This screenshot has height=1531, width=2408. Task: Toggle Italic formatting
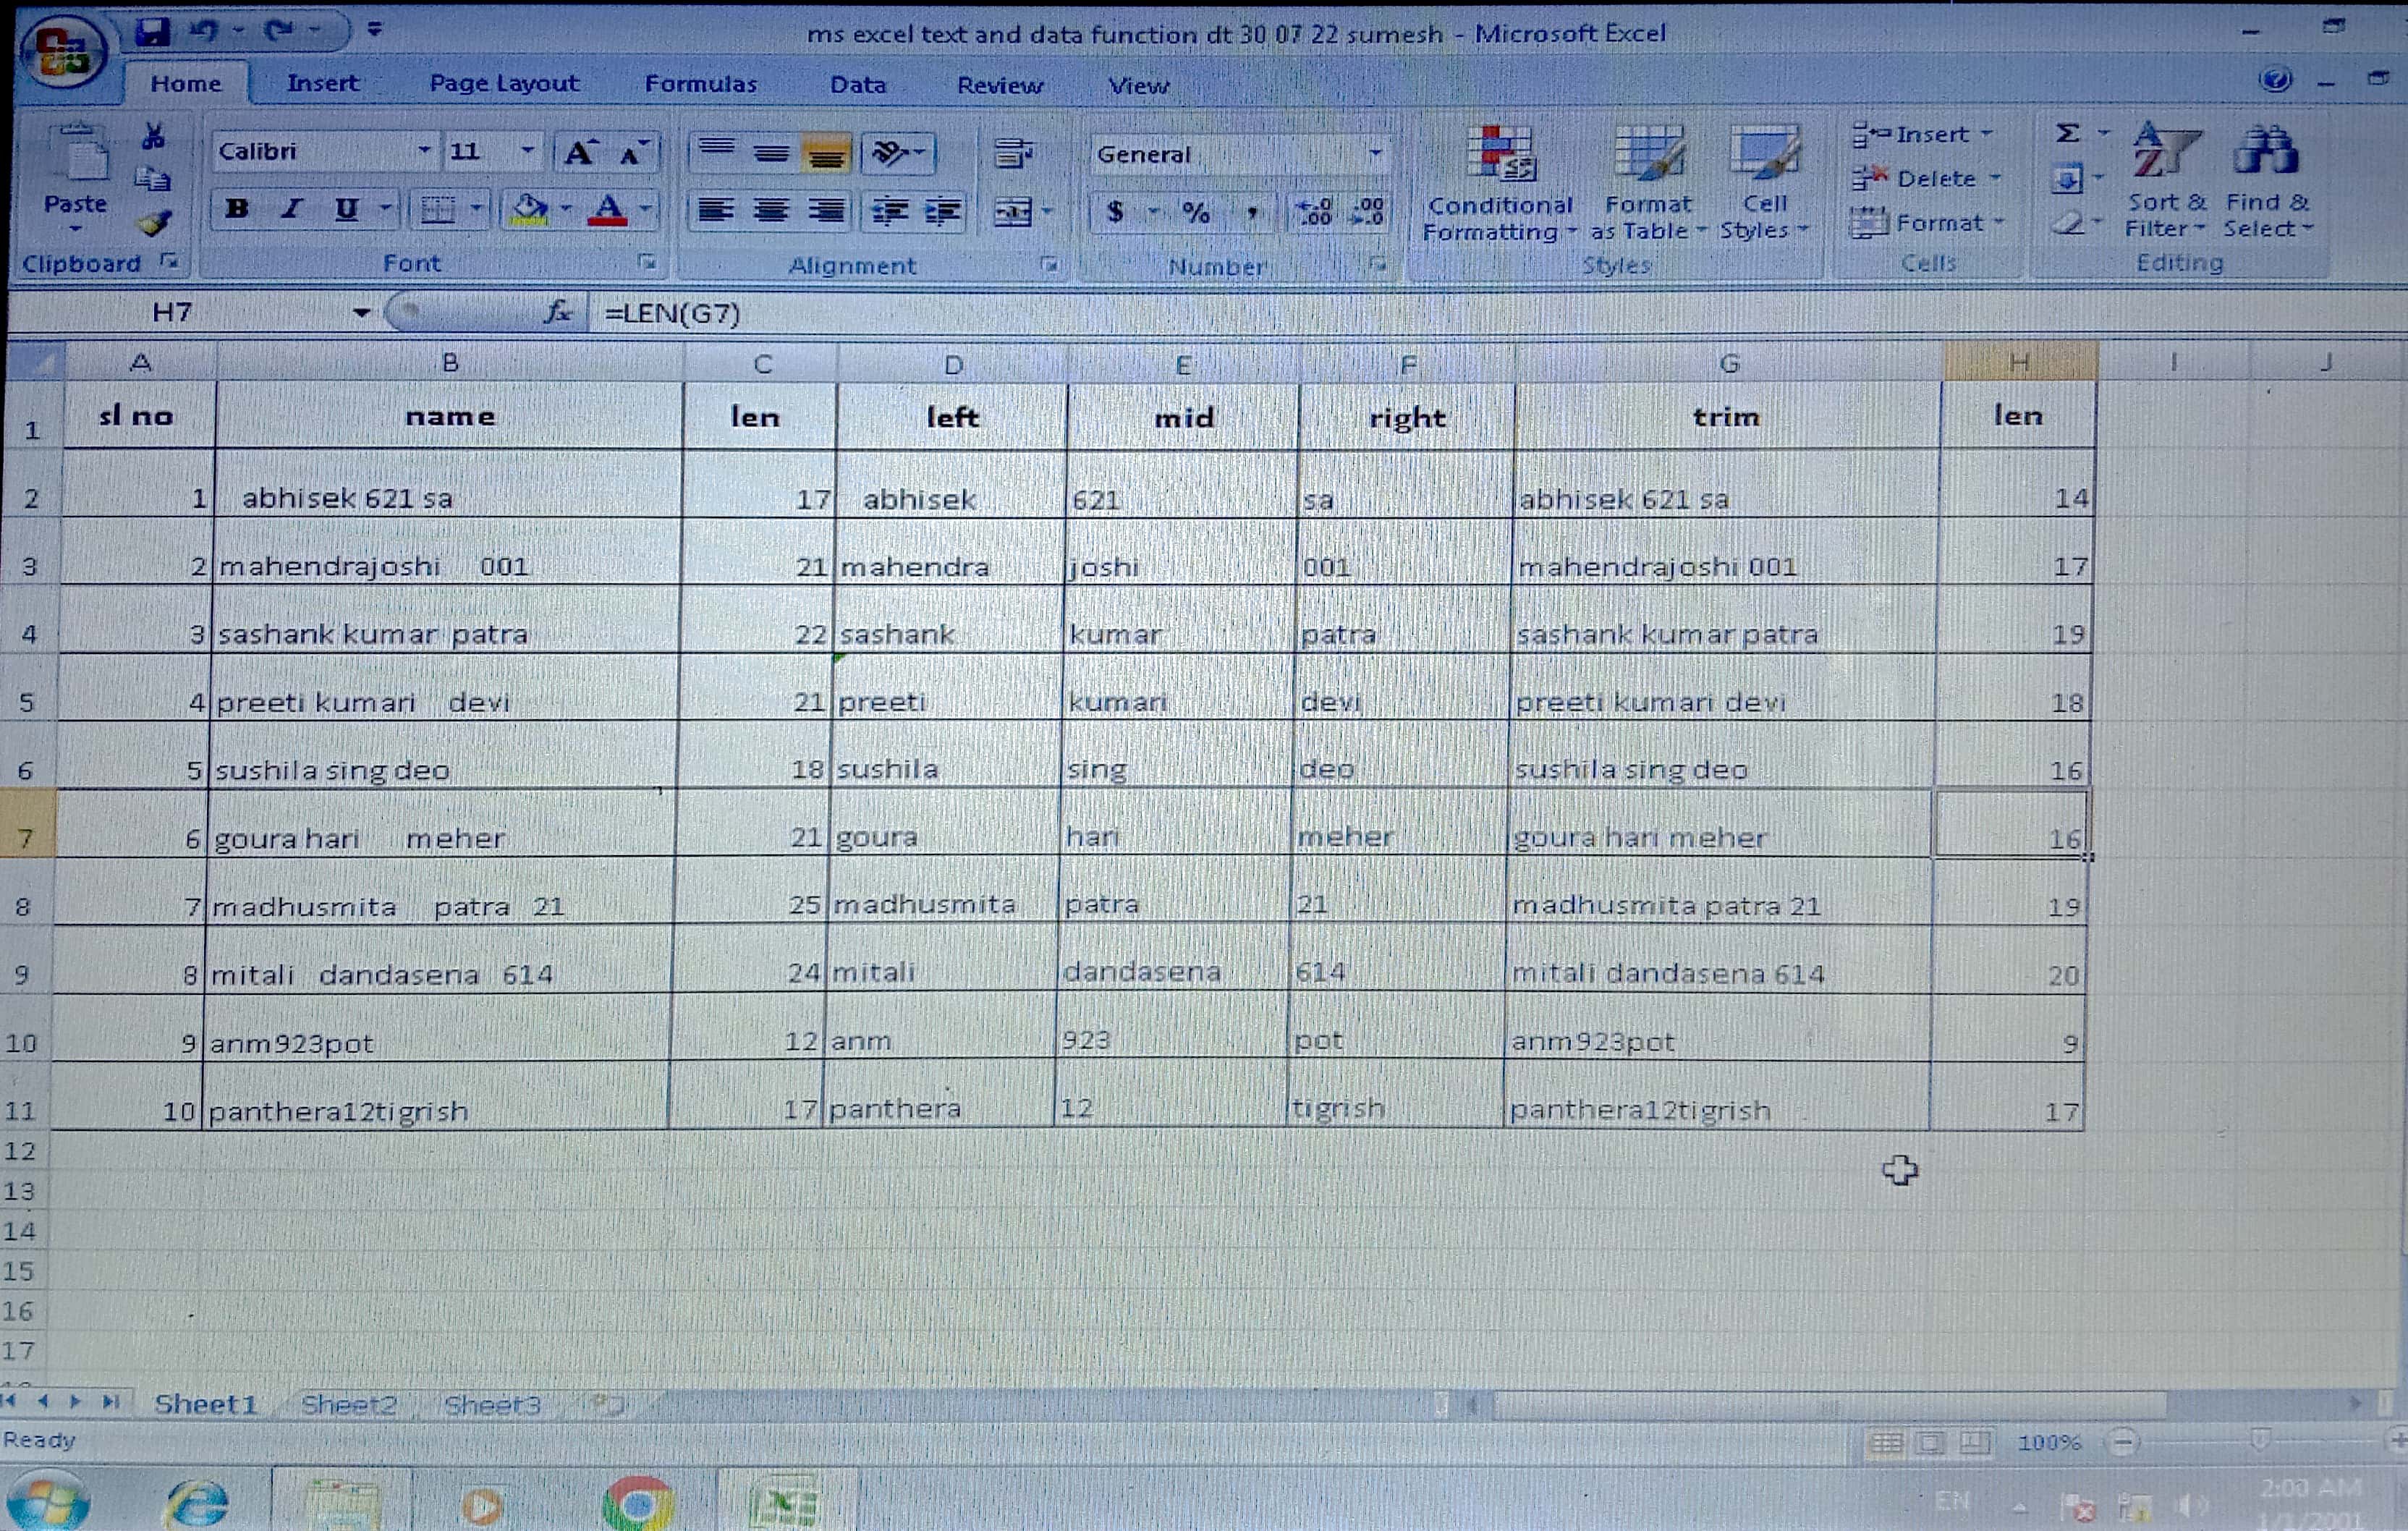point(291,209)
